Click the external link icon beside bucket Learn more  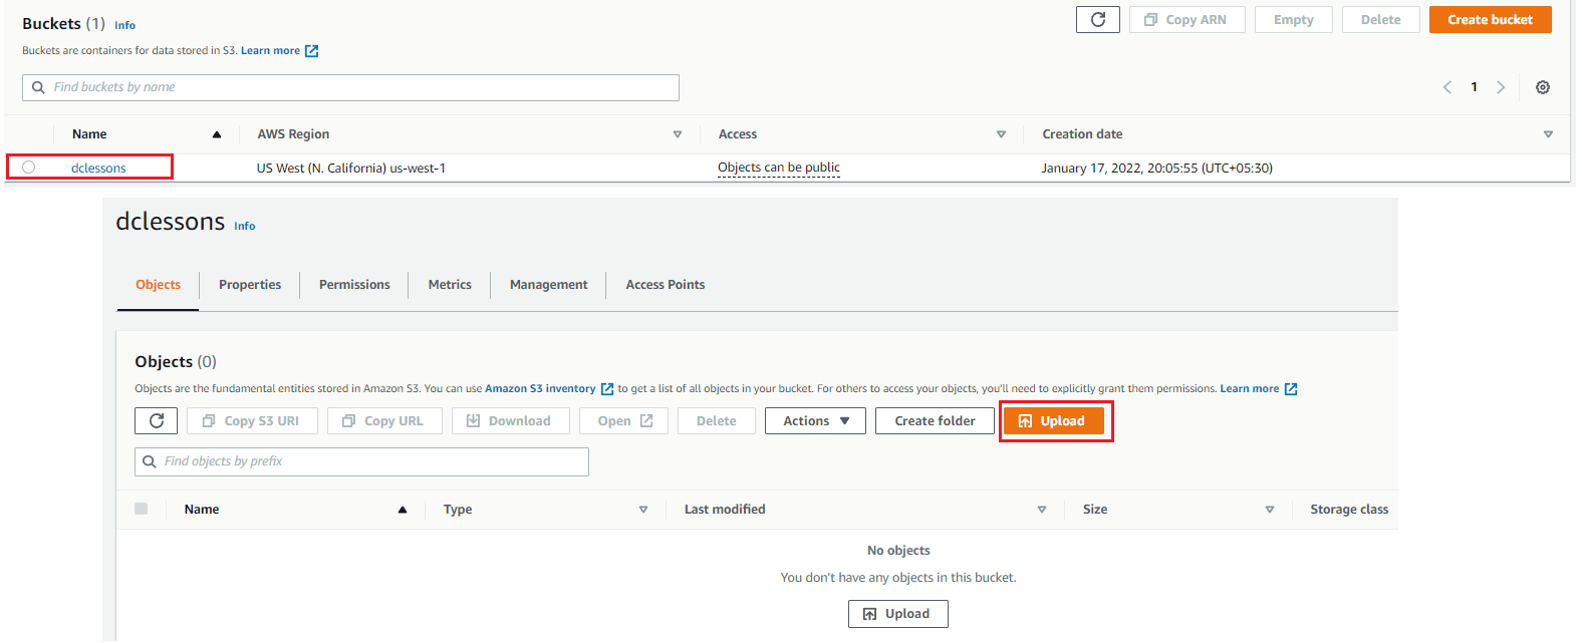tap(312, 51)
